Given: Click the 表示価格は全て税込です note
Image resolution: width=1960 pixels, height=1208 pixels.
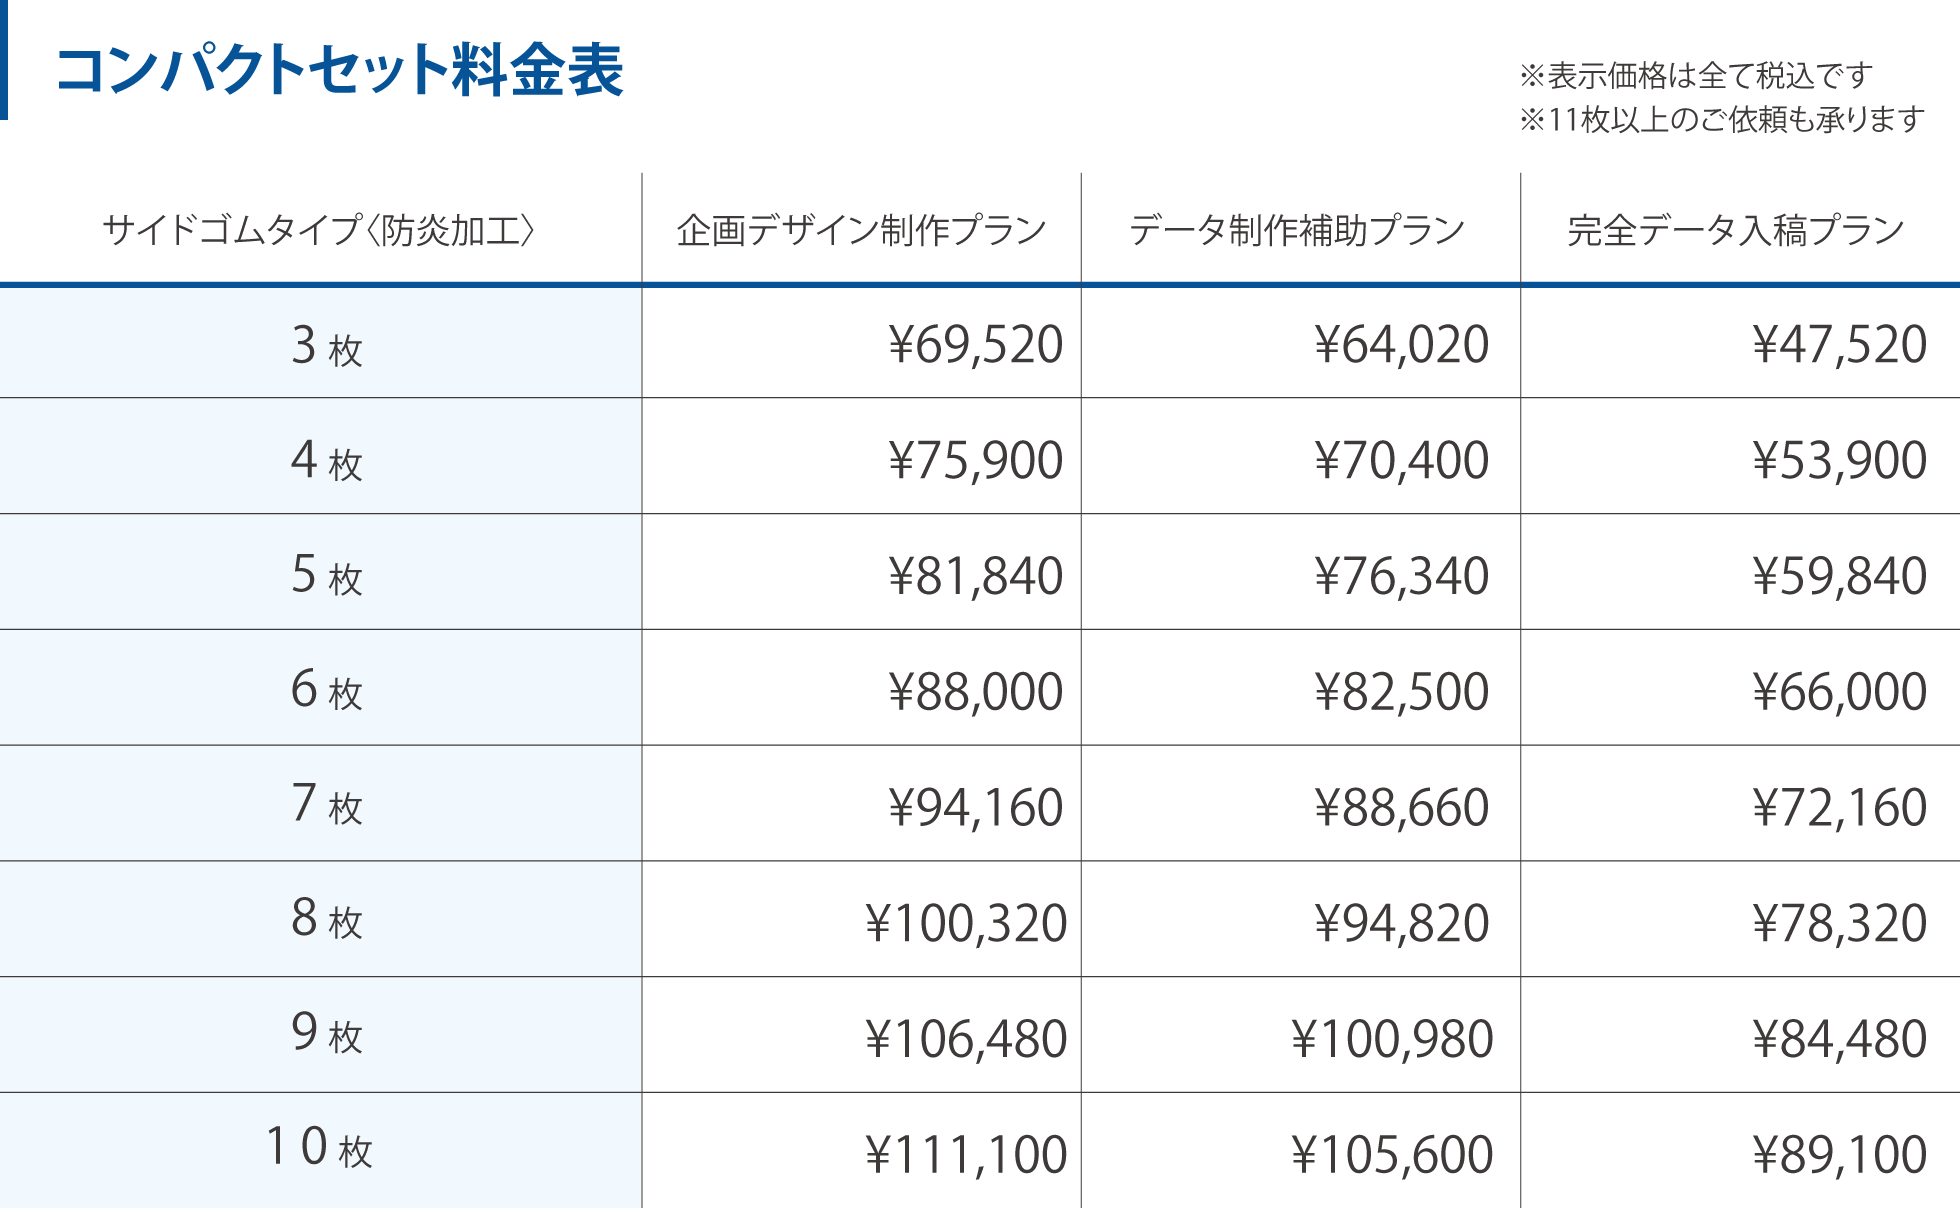Looking at the screenshot, I should click(1696, 75).
